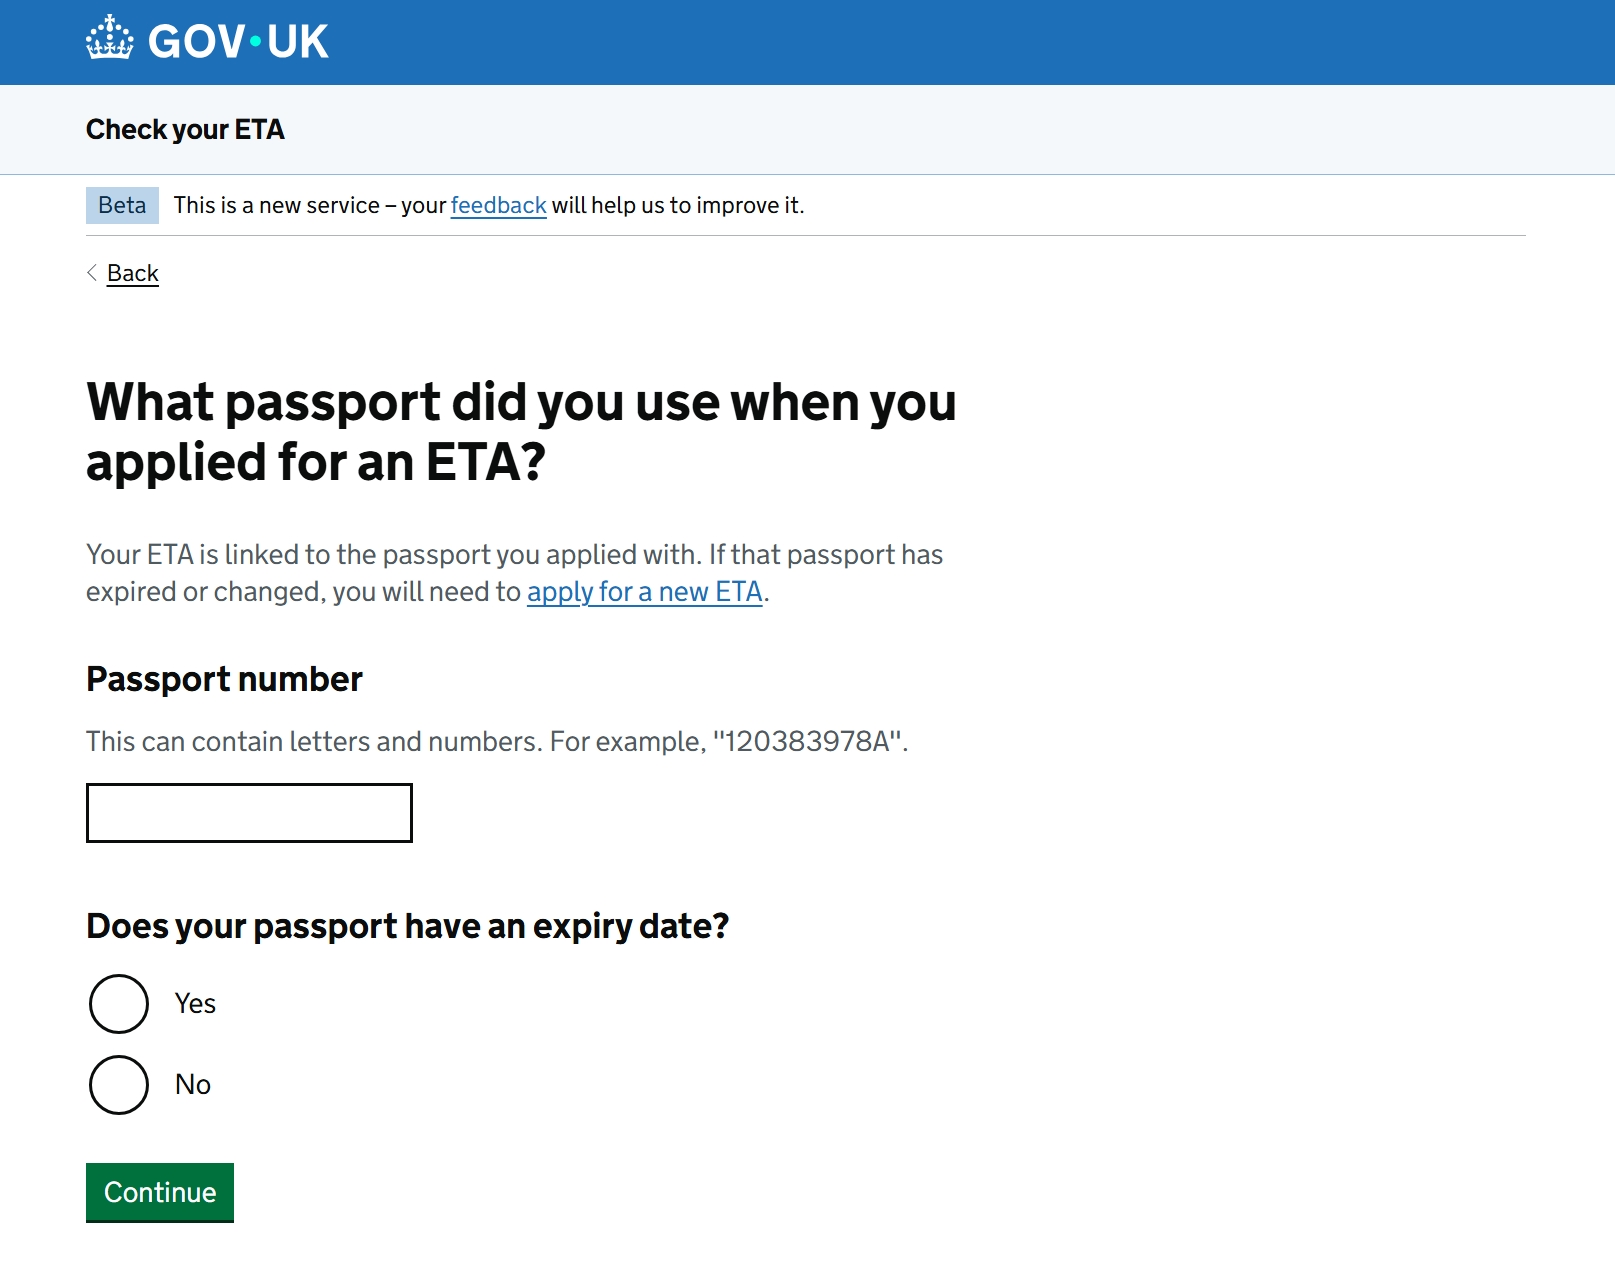This screenshot has width=1615, height=1271.
Task: Open the feedback link
Action: 498,205
